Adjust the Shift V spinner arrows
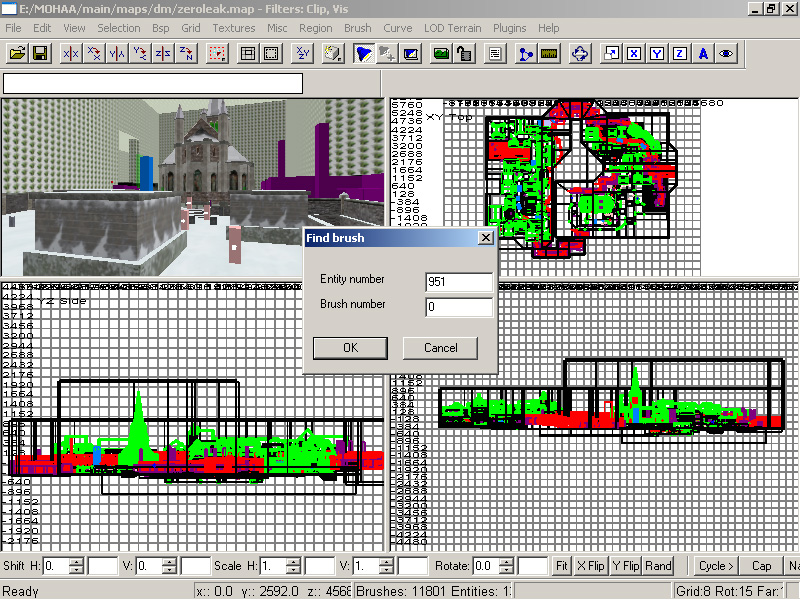 [x=169, y=566]
